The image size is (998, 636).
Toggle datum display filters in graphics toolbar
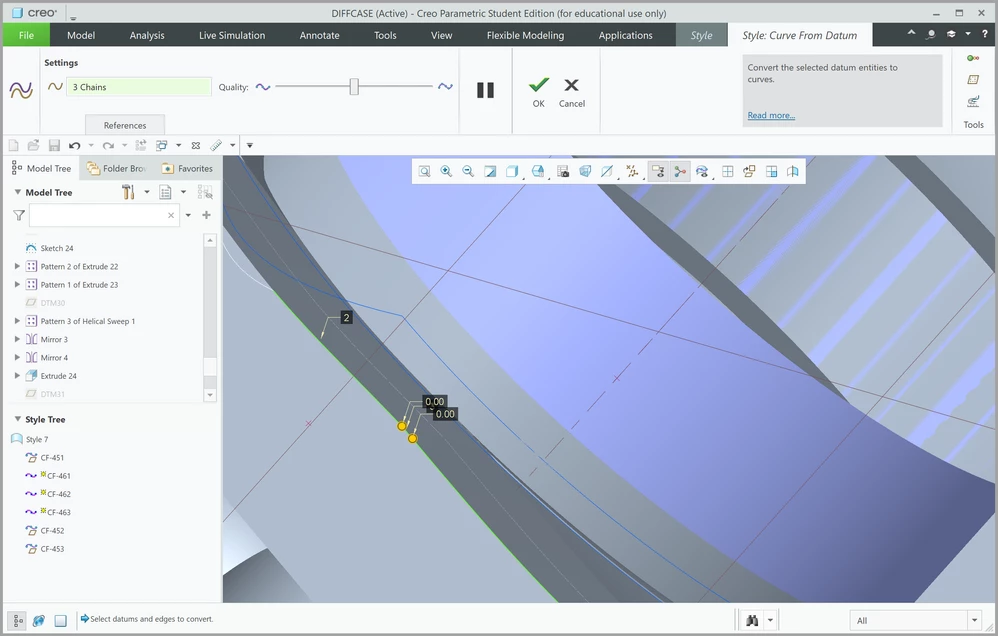click(632, 170)
